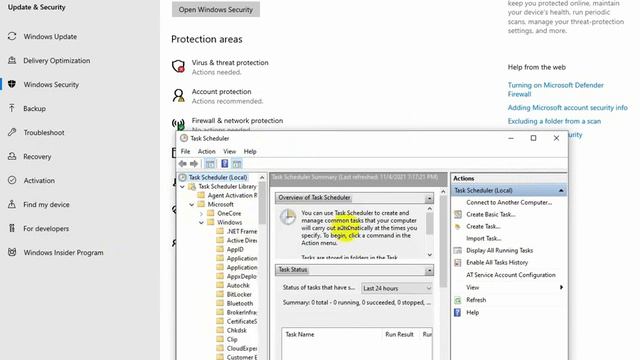
Task: Click Connect to Another Computer action
Action: [x=509, y=202]
